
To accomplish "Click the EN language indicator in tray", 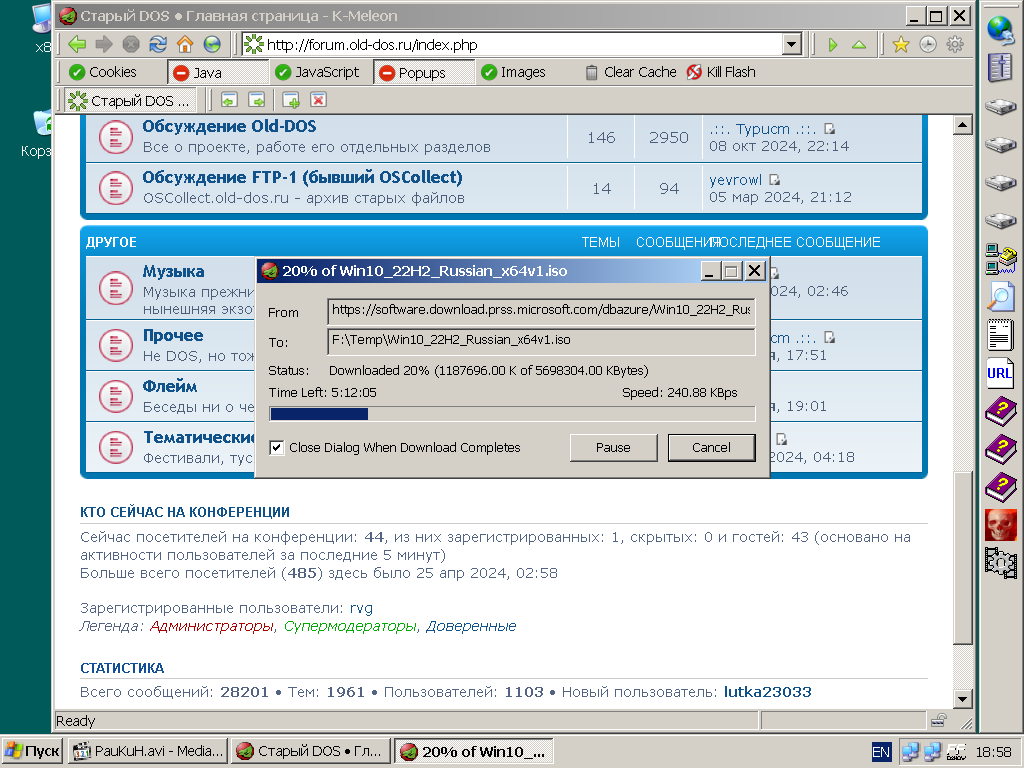I will (880, 752).
